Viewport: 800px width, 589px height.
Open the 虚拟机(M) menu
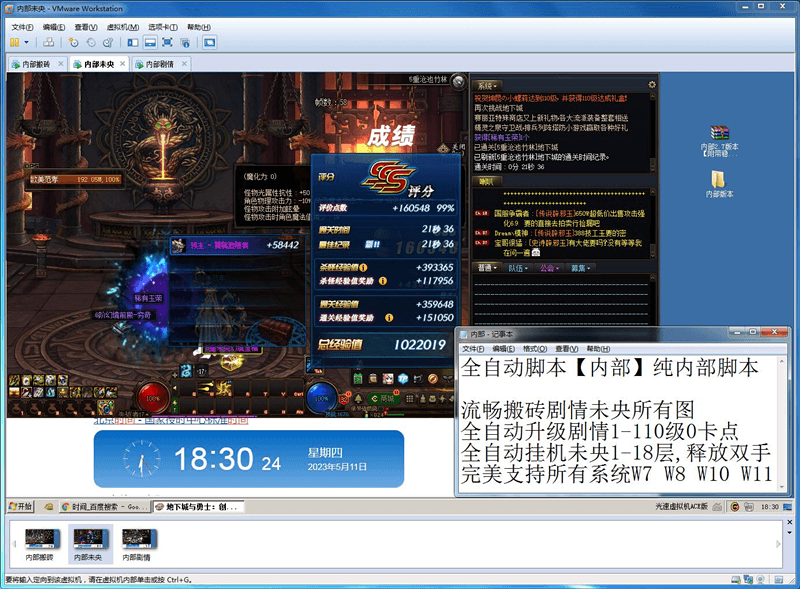(122, 27)
